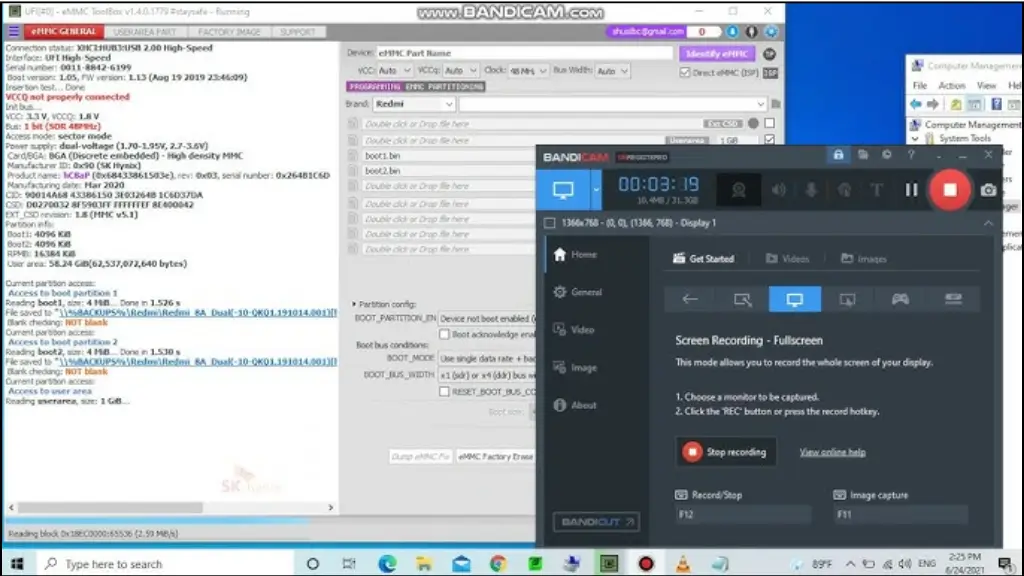Open the View online help link
The width and height of the screenshot is (1024, 576).
(x=832, y=452)
